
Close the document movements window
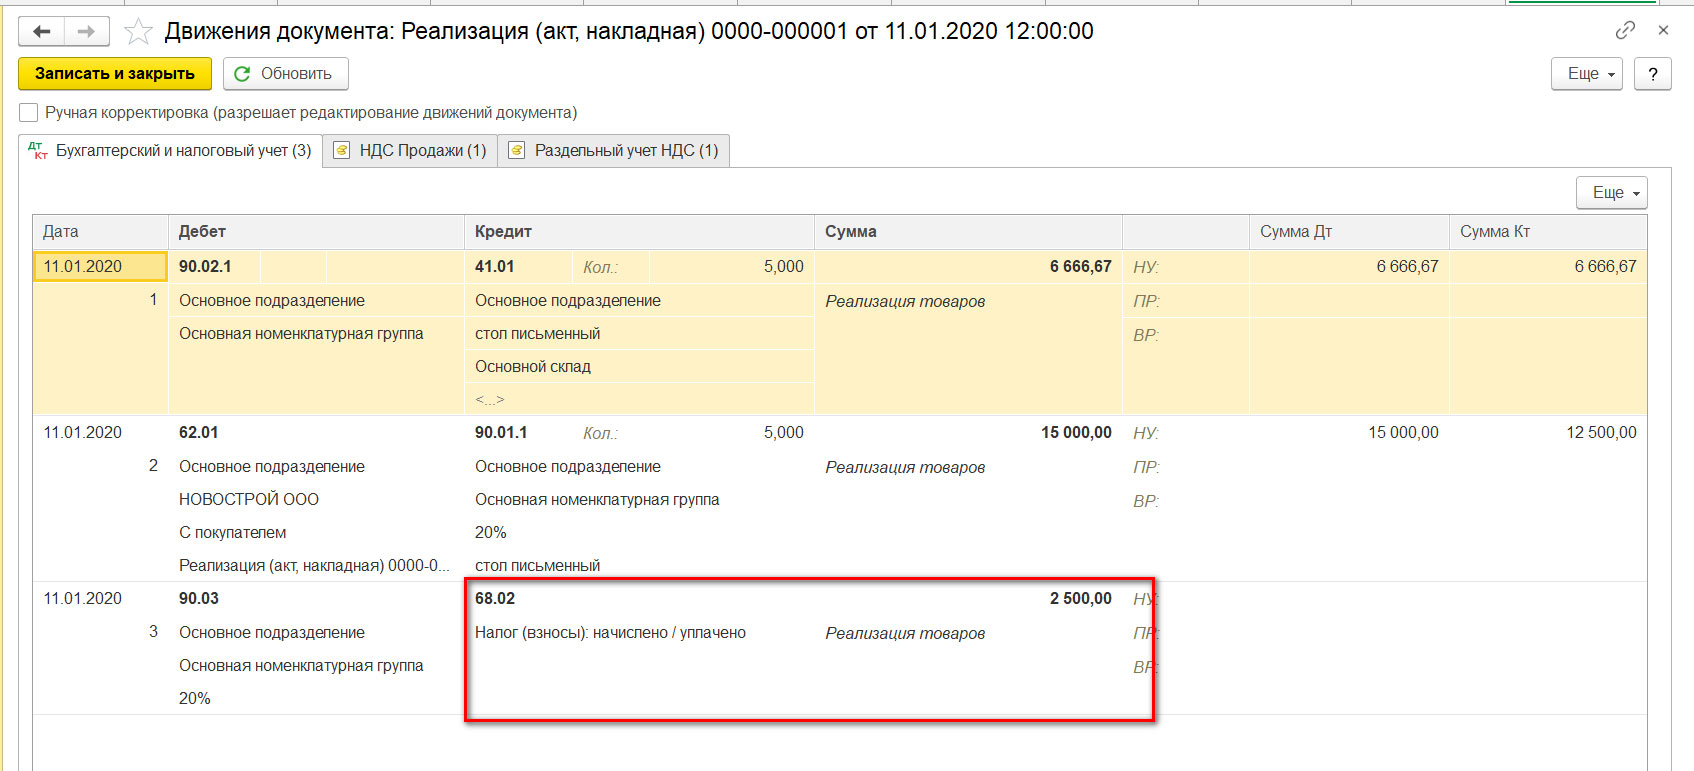point(1663,31)
